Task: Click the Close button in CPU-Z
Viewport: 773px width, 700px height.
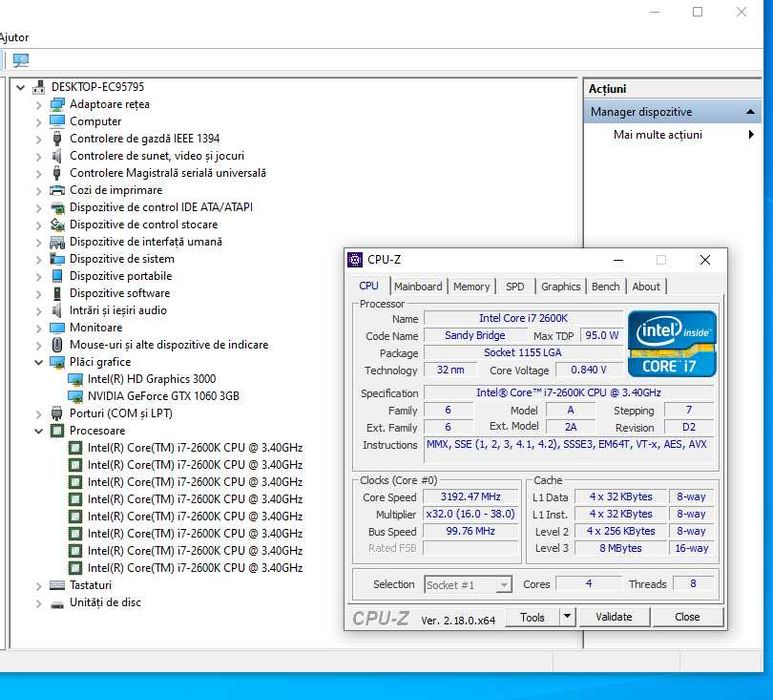Action: point(687,617)
